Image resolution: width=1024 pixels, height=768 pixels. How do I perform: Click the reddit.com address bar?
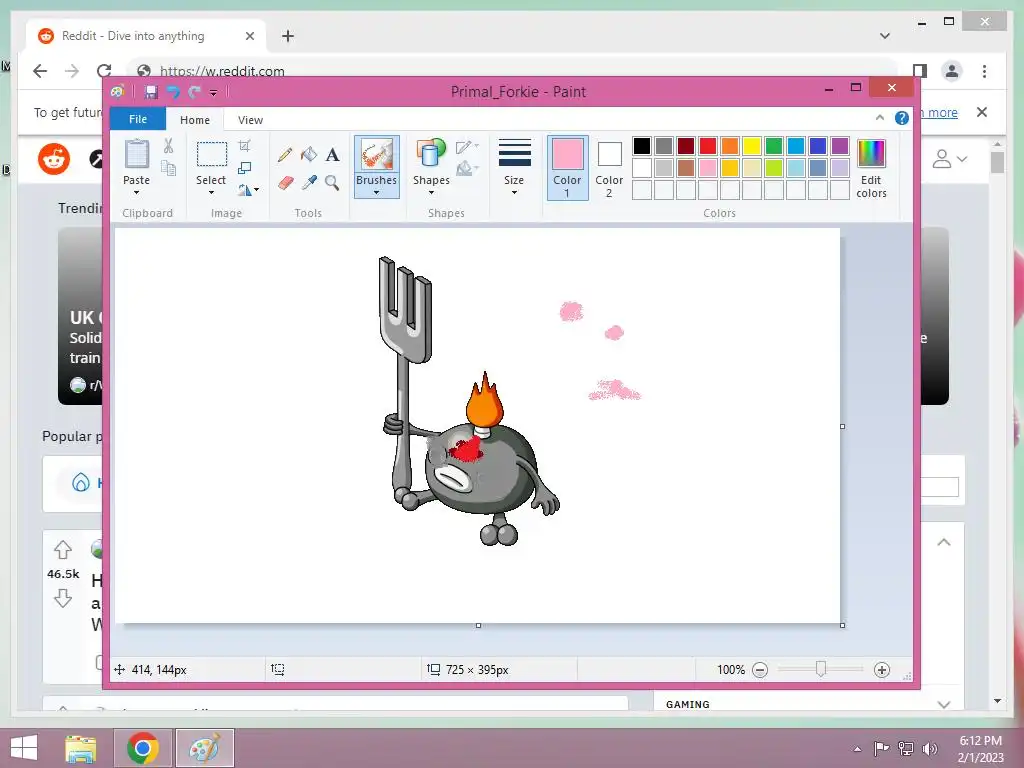click(513, 71)
